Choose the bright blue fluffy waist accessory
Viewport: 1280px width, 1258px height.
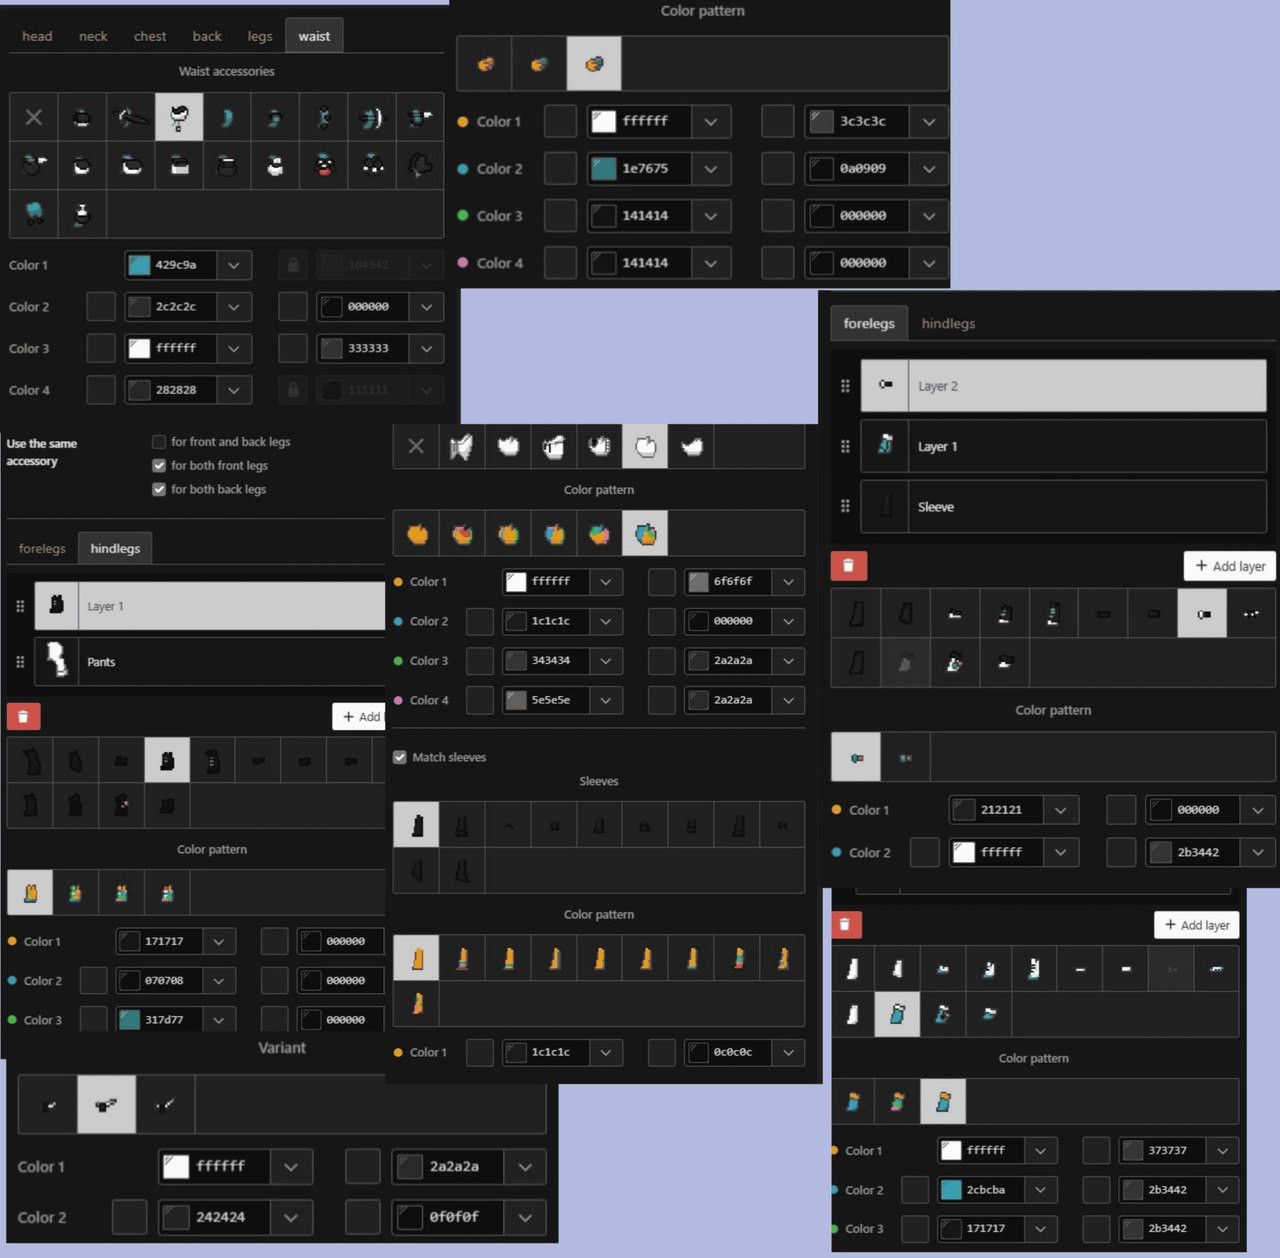(x=34, y=213)
